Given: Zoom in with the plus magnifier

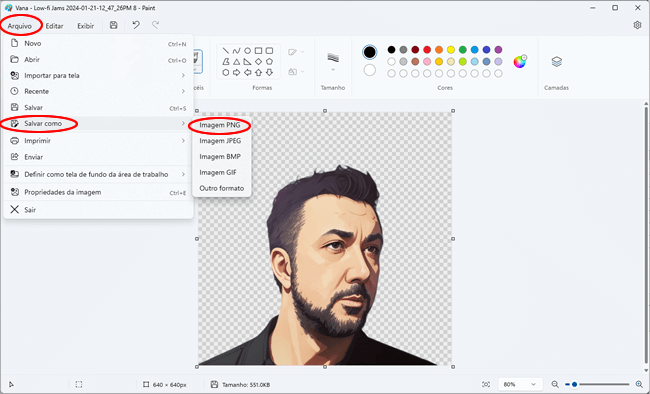Looking at the screenshot, I should [639, 384].
